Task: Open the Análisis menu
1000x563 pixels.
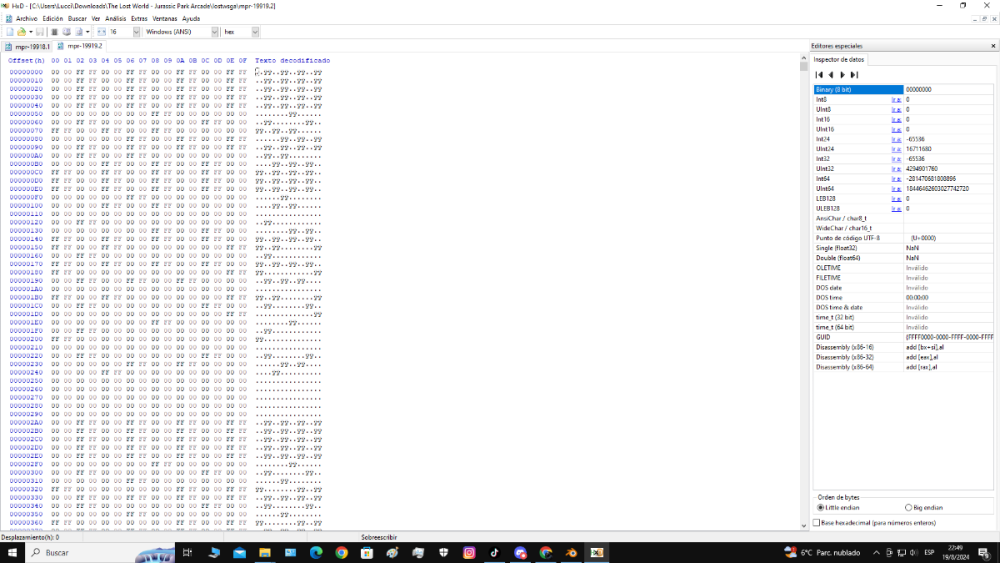Action: click(115, 19)
